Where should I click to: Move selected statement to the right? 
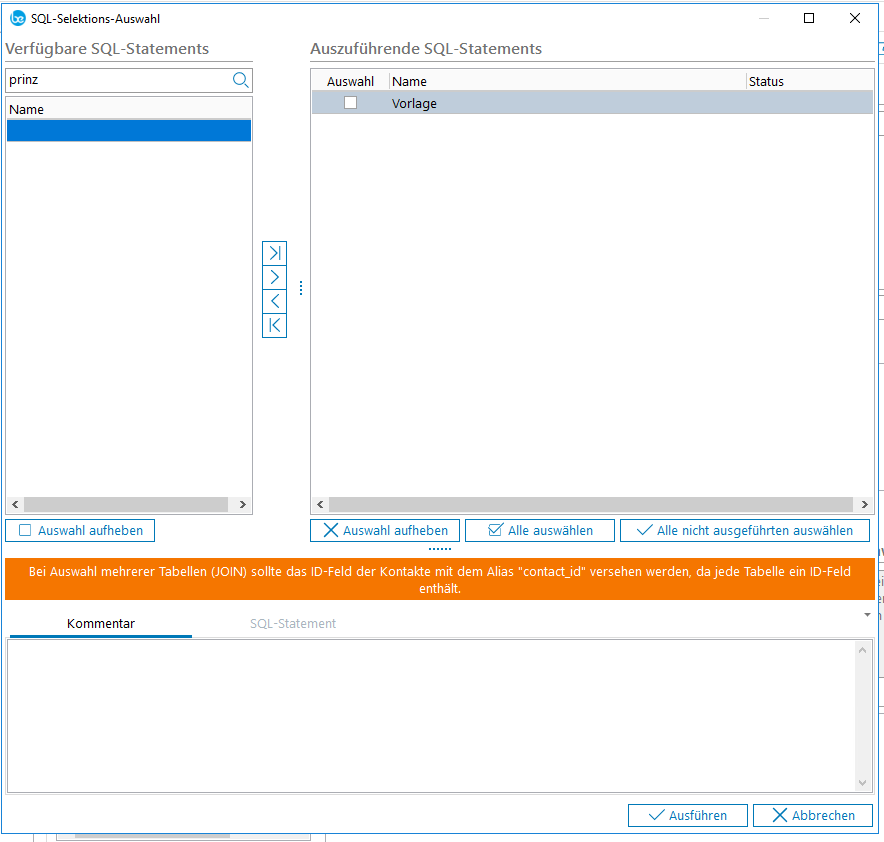274,277
